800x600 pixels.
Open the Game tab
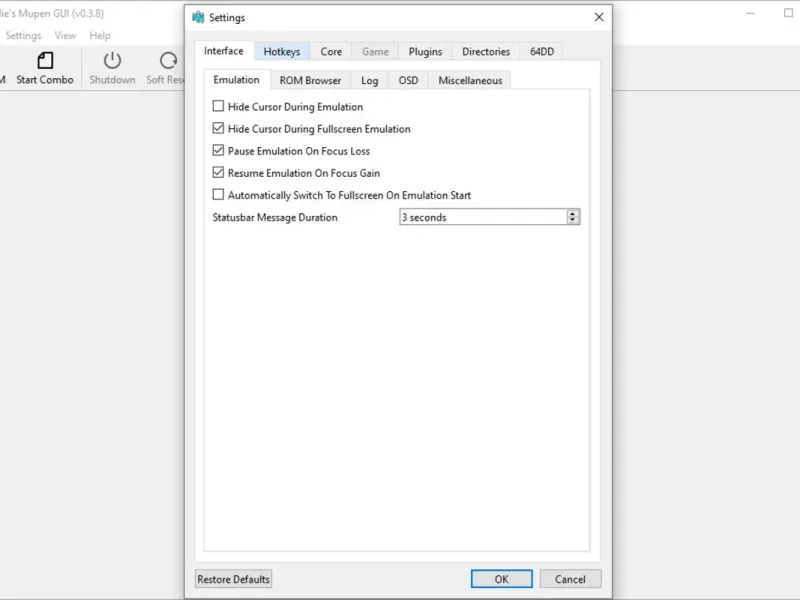376,52
